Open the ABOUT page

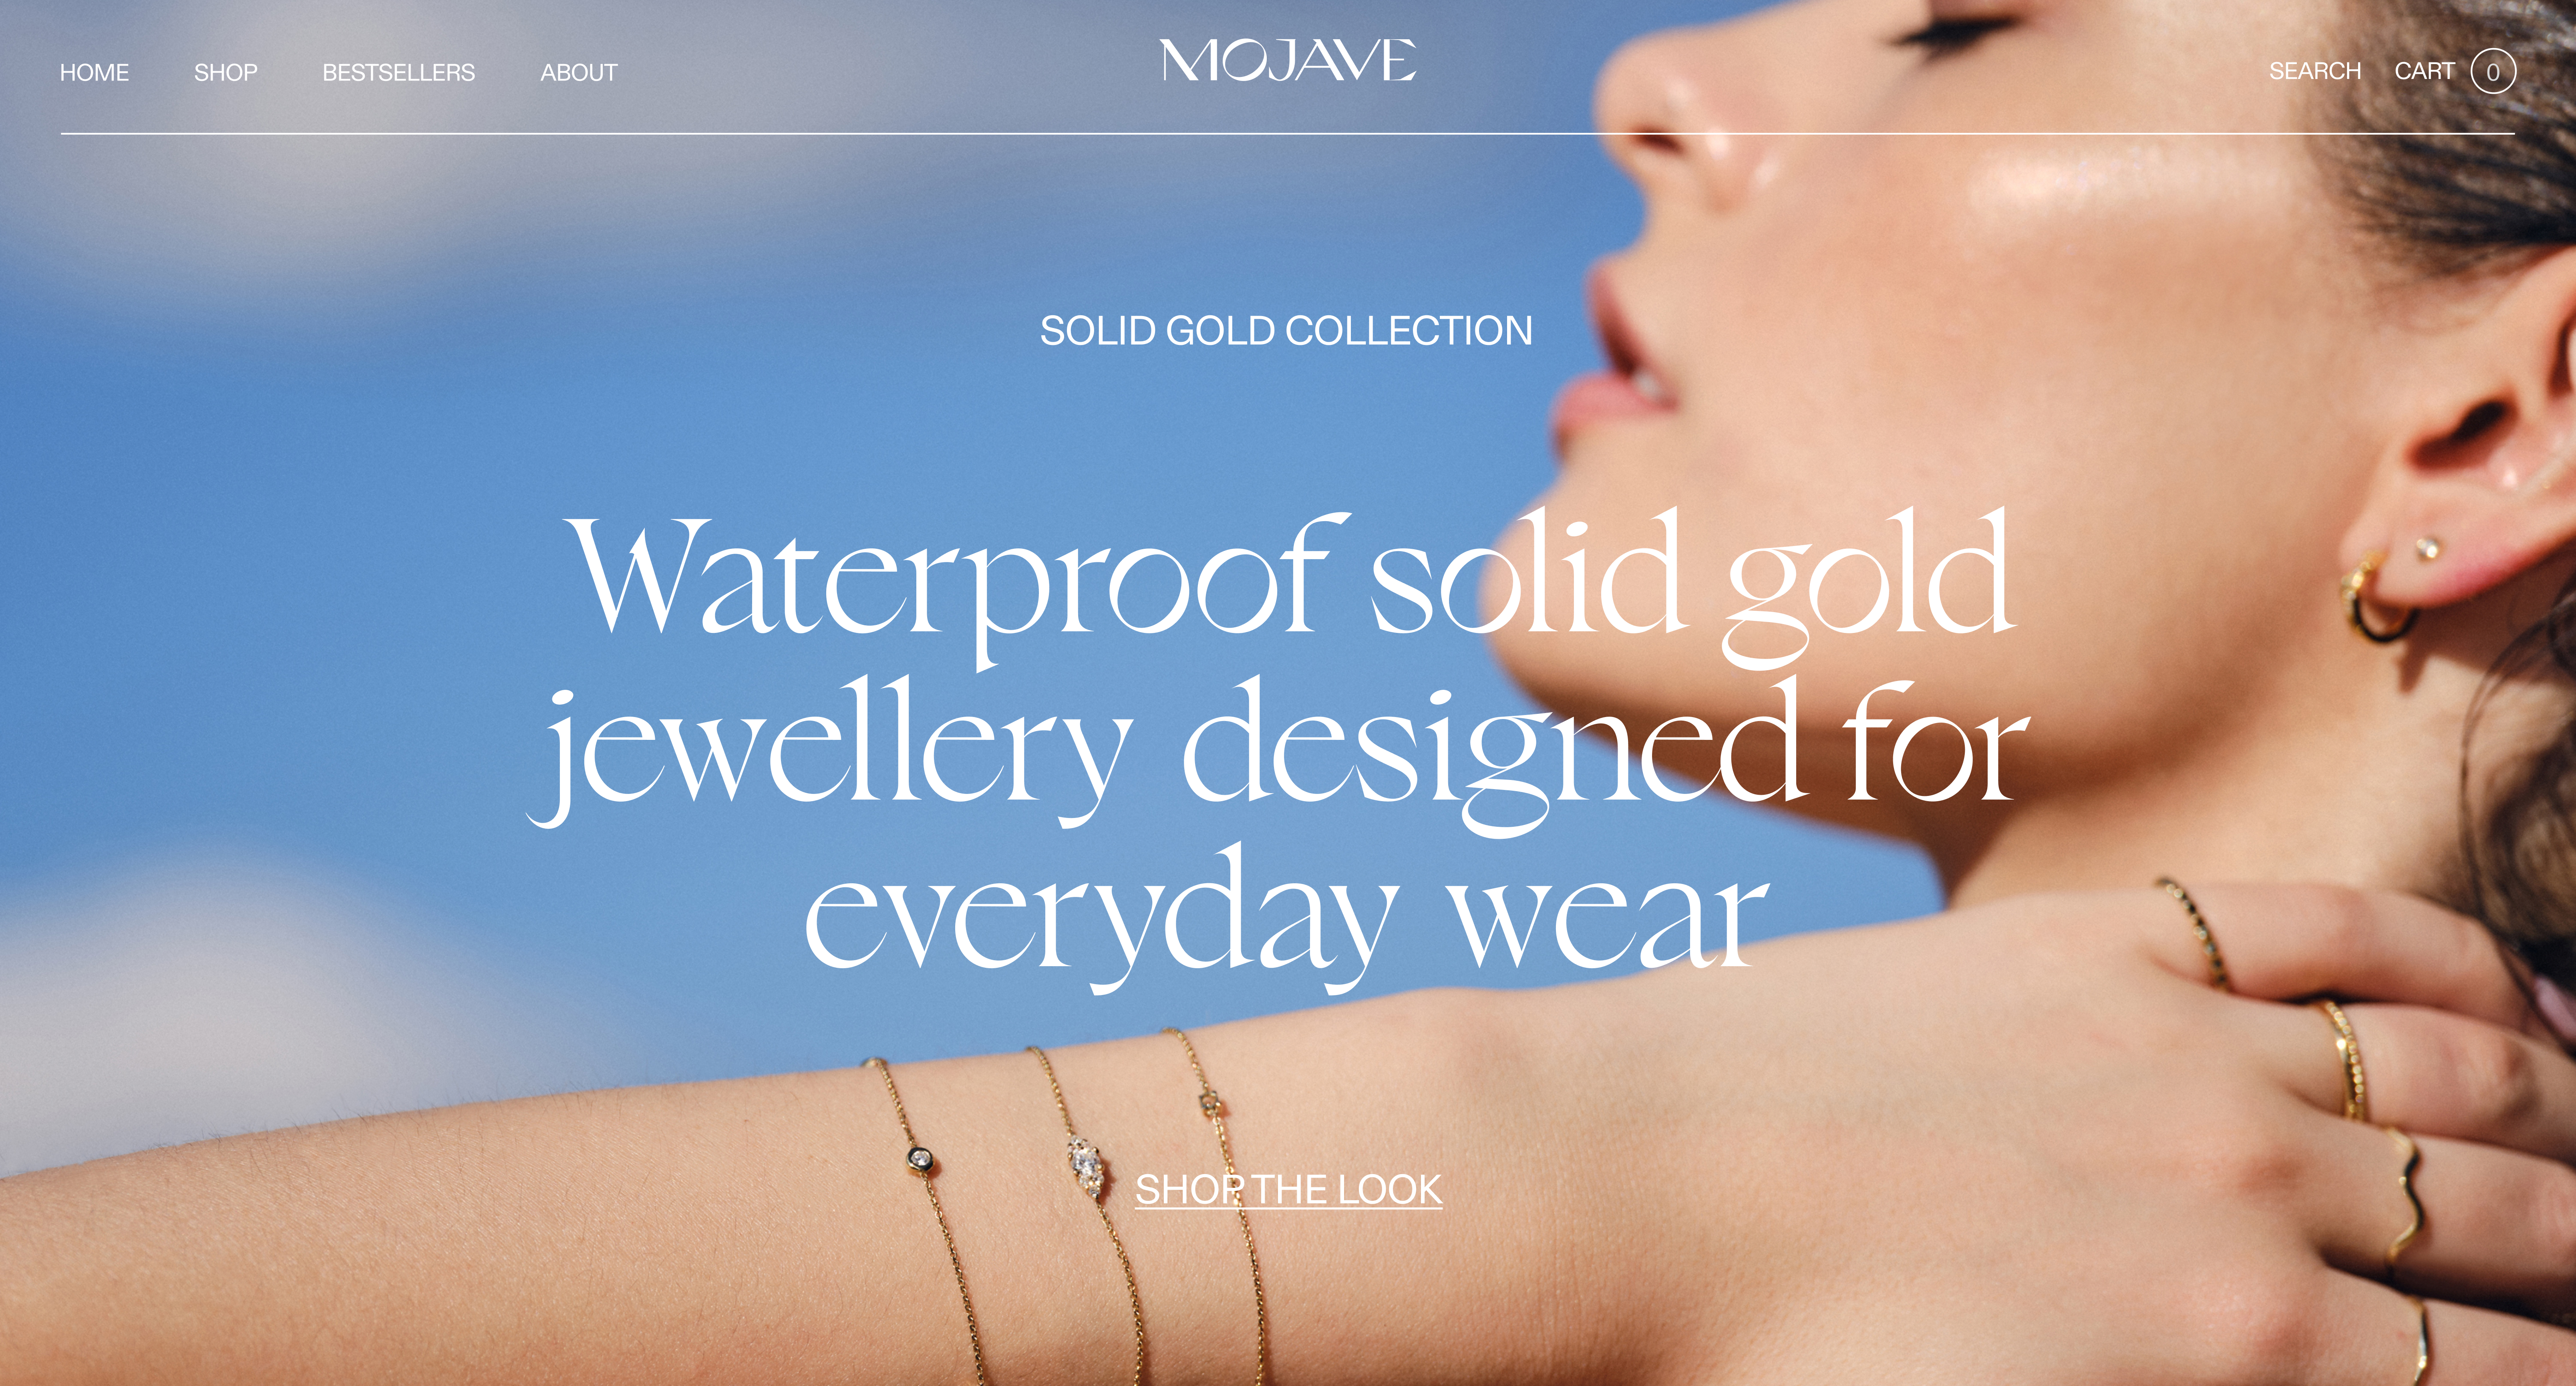coord(579,72)
